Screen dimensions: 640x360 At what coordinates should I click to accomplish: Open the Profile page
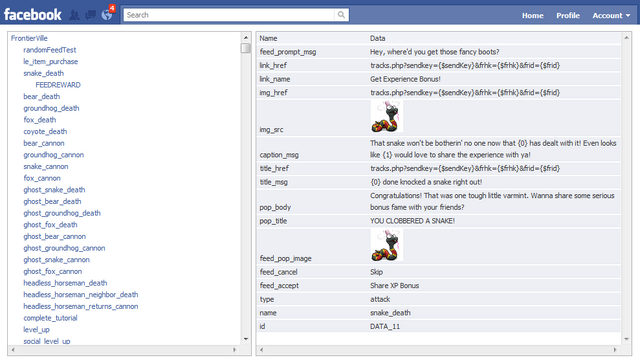click(x=568, y=16)
